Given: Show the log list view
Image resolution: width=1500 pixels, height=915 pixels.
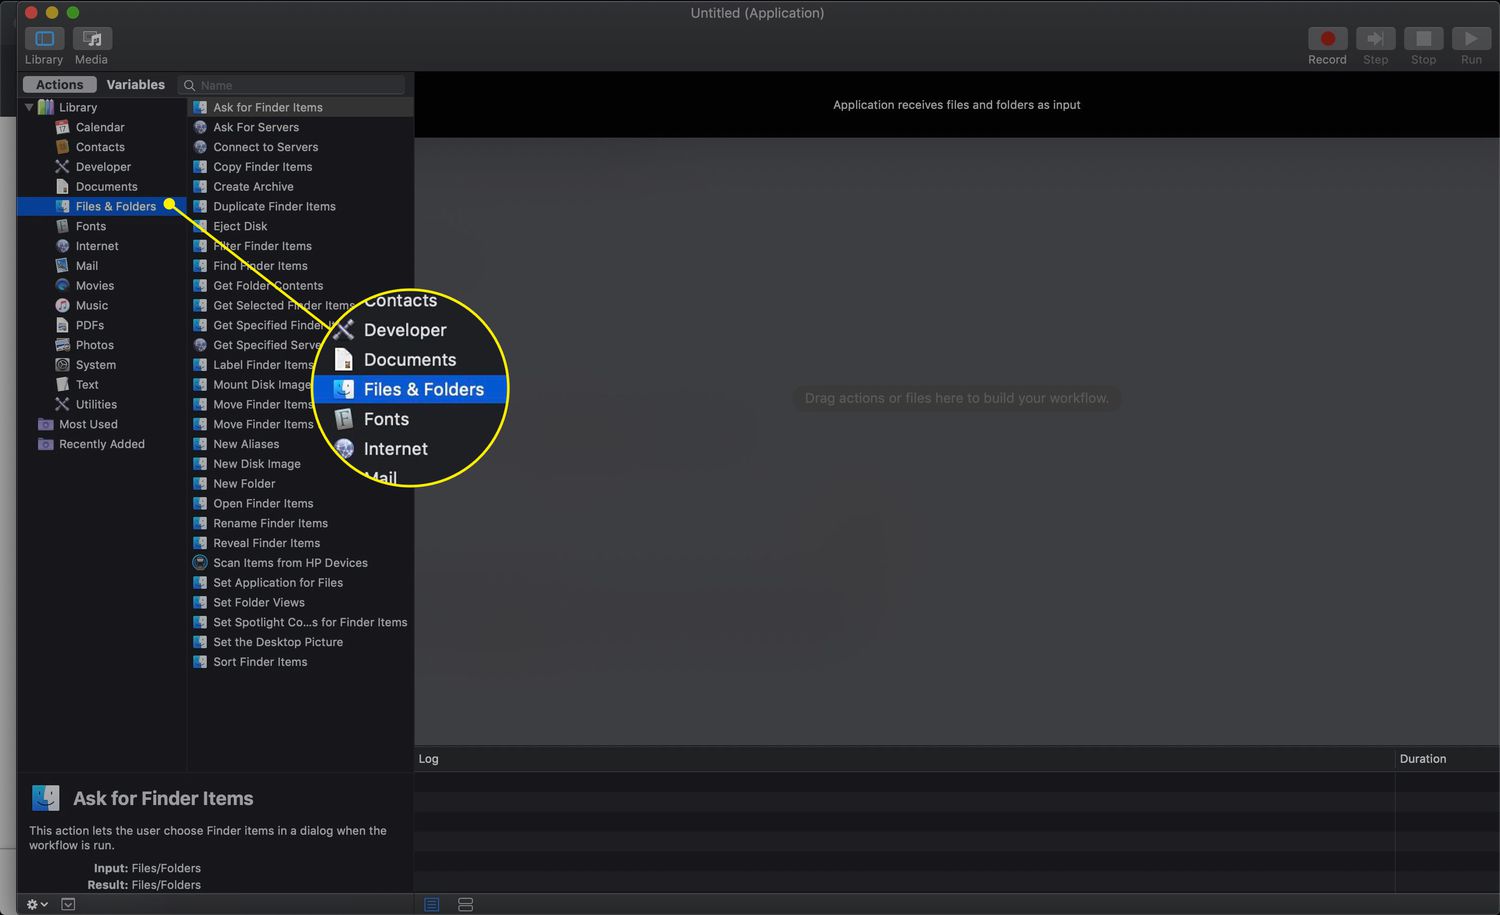Looking at the screenshot, I should 432,904.
